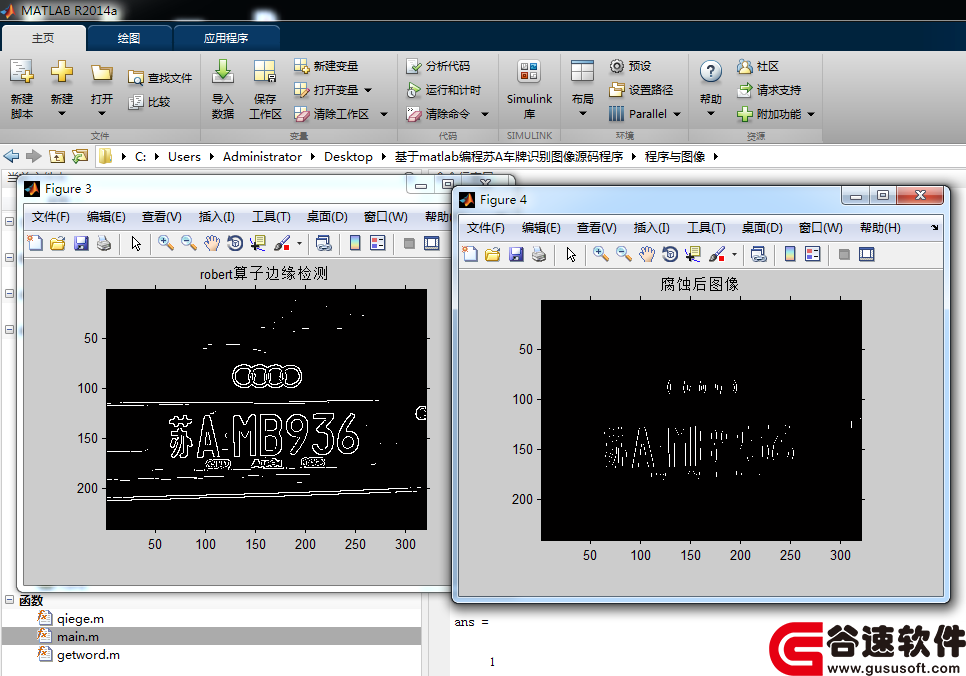Toggle Insert Colorbar in Figure 4
The height and width of the screenshot is (676, 966).
[x=790, y=255]
